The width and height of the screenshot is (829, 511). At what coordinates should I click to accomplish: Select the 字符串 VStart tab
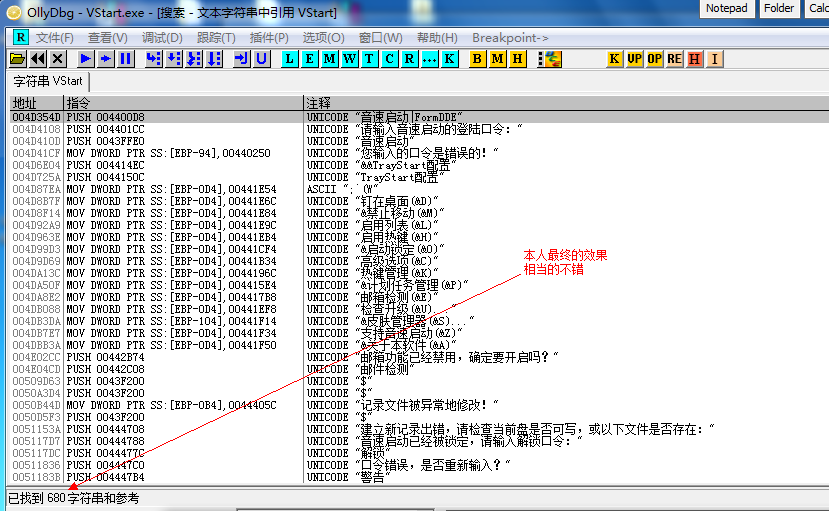[x=48, y=81]
